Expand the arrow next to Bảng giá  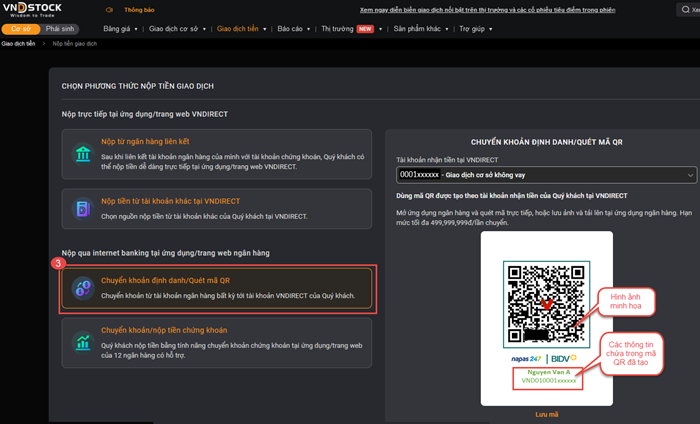(136, 29)
